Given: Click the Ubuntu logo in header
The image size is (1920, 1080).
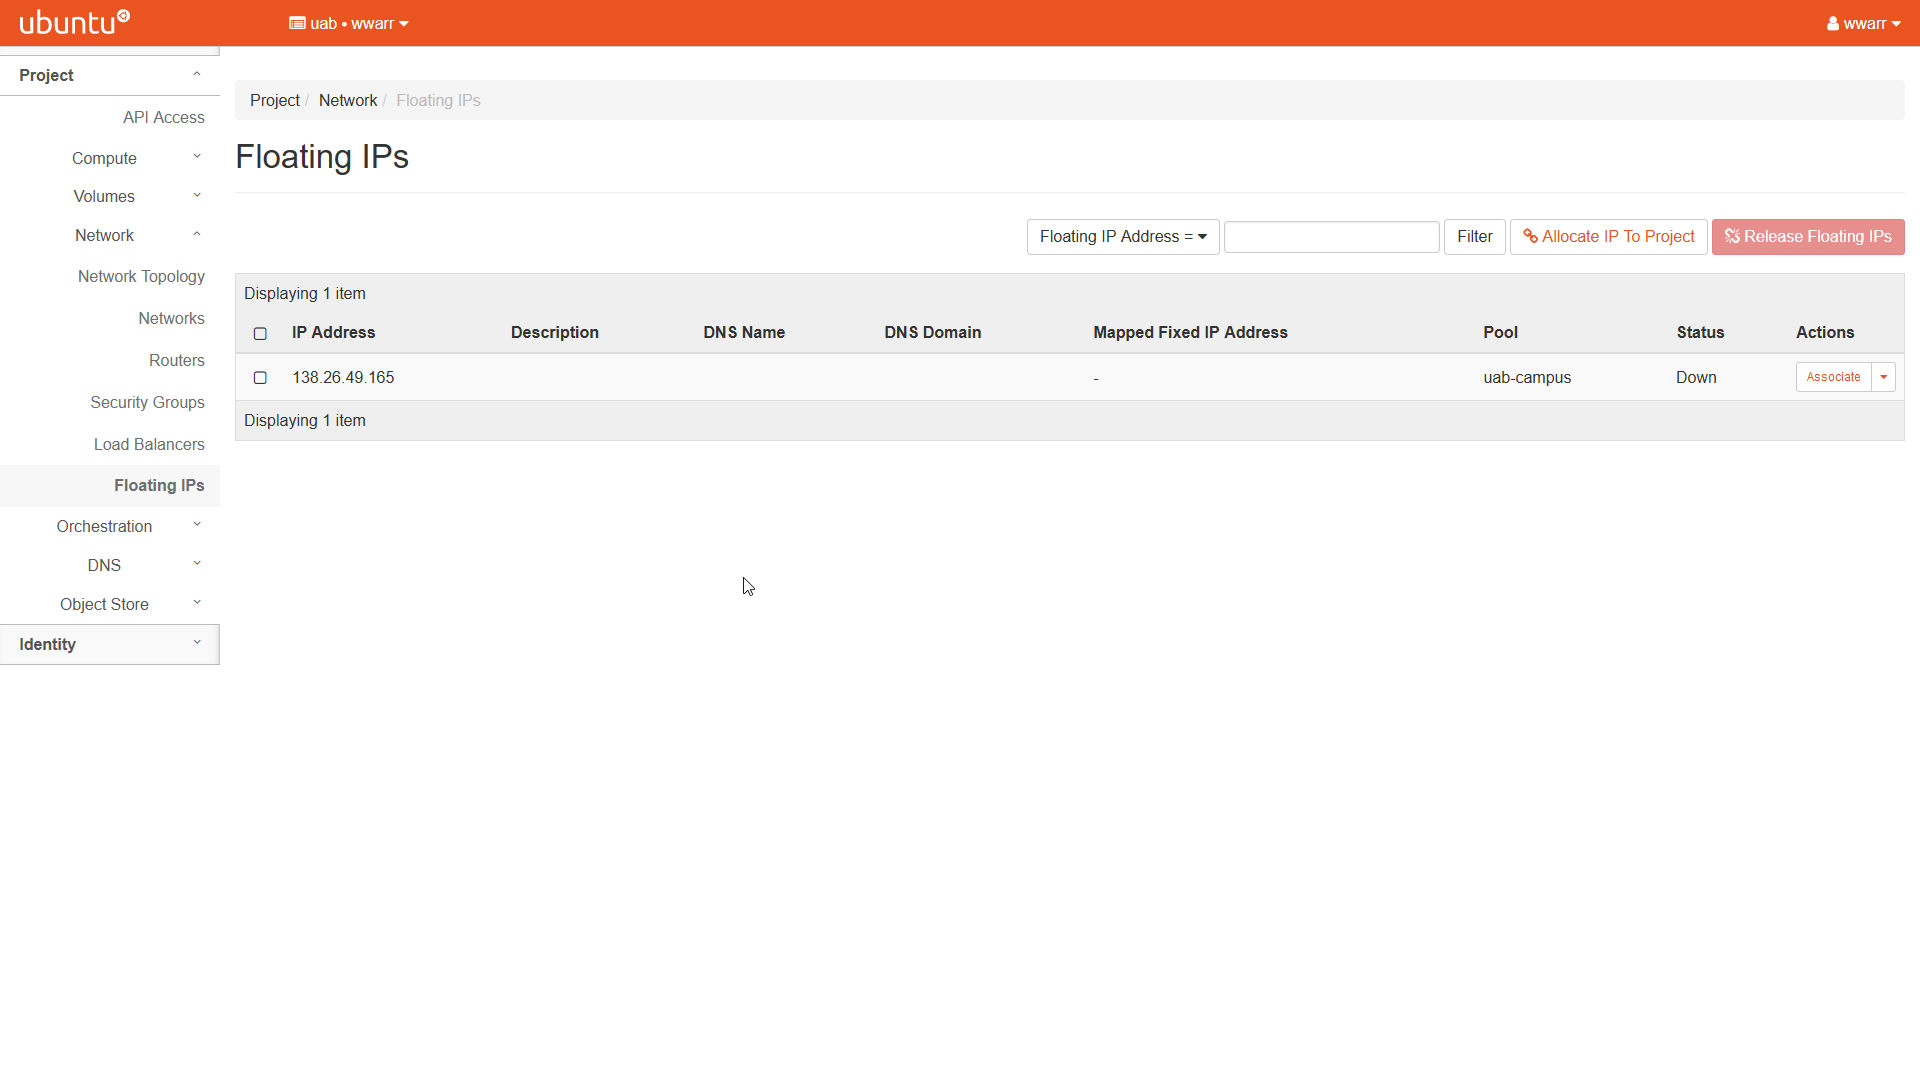Looking at the screenshot, I should tap(75, 22).
